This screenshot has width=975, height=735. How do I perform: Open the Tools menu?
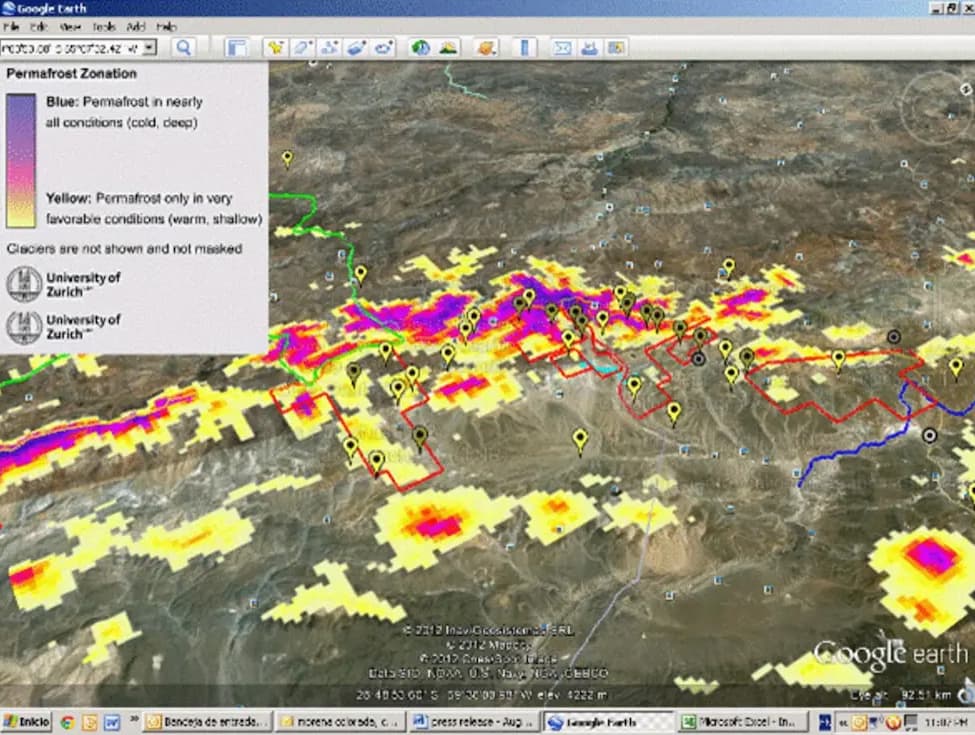coord(103,26)
